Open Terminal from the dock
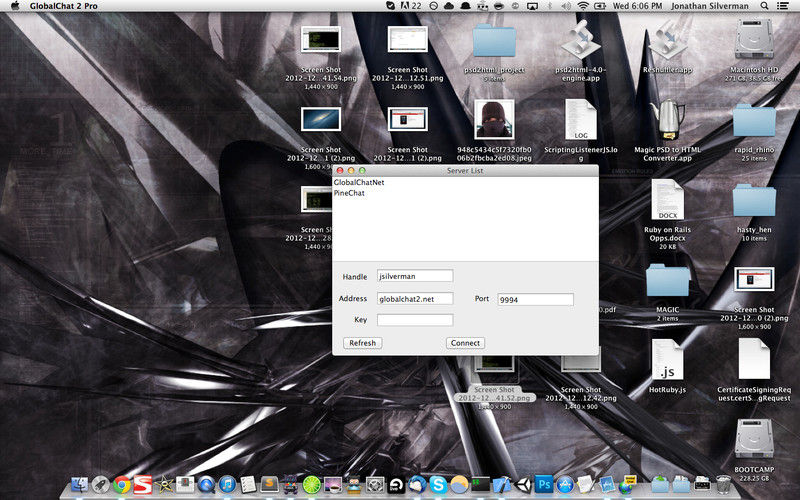This screenshot has height=500, width=800. click(x=481, y=485)
